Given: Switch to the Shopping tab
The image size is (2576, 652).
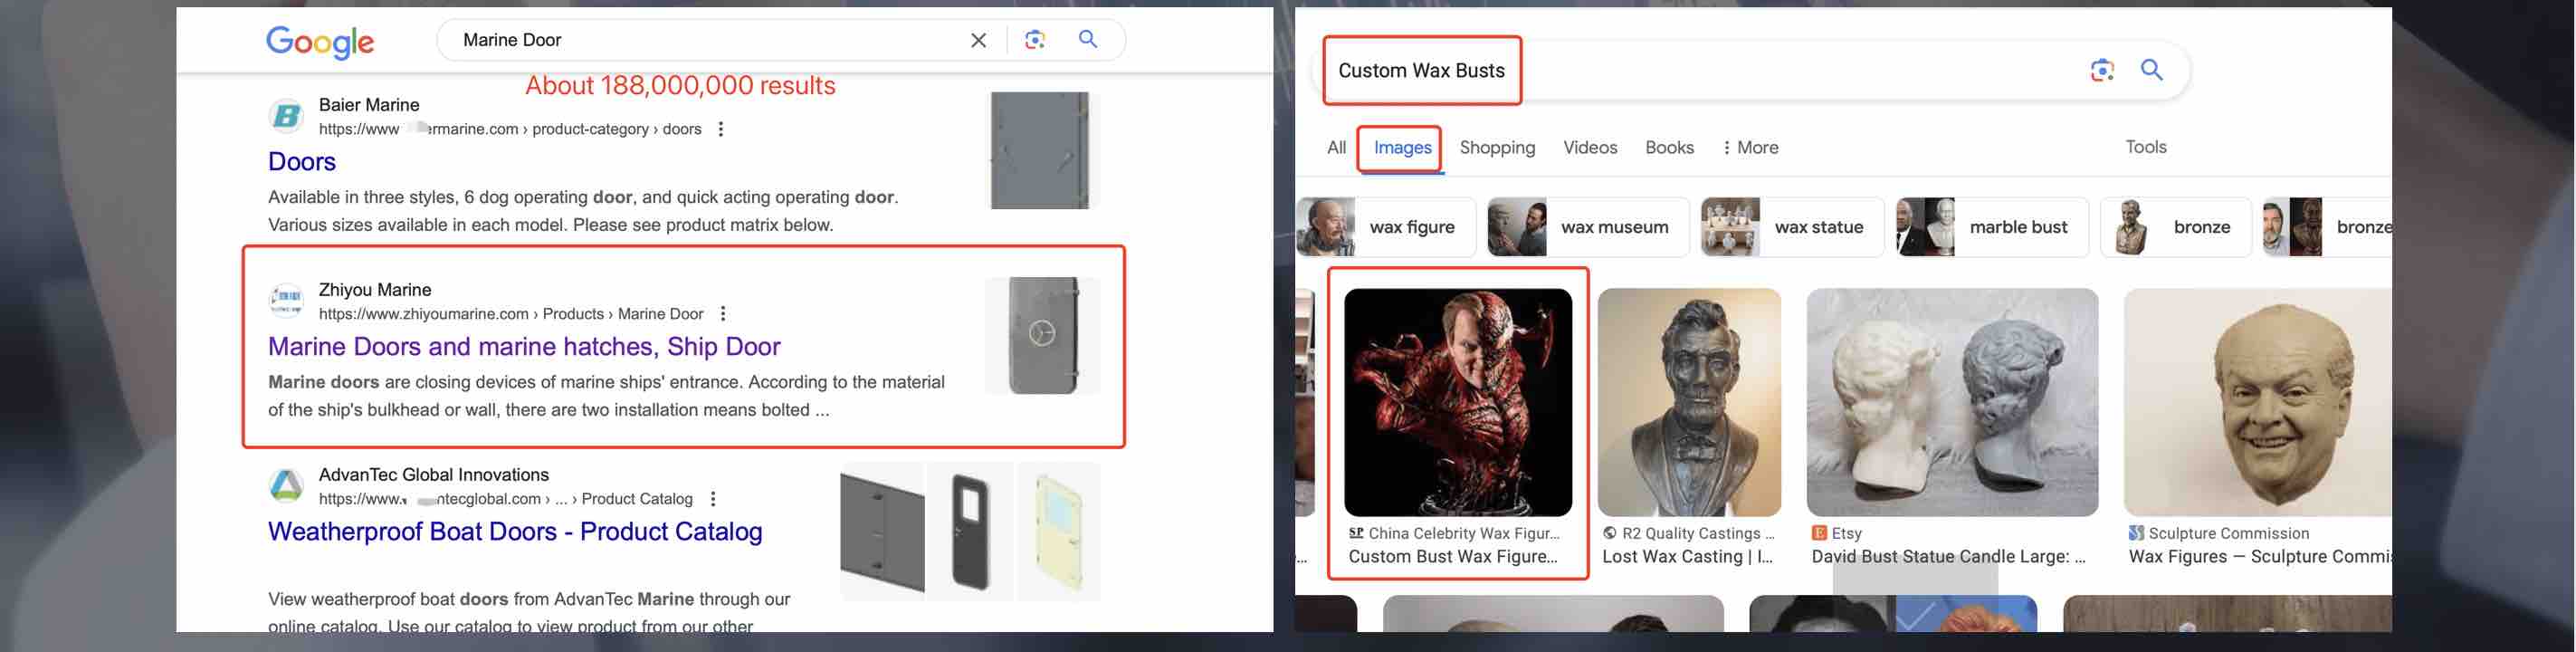Looking at the screenshot, I should tap(1497, 148).
